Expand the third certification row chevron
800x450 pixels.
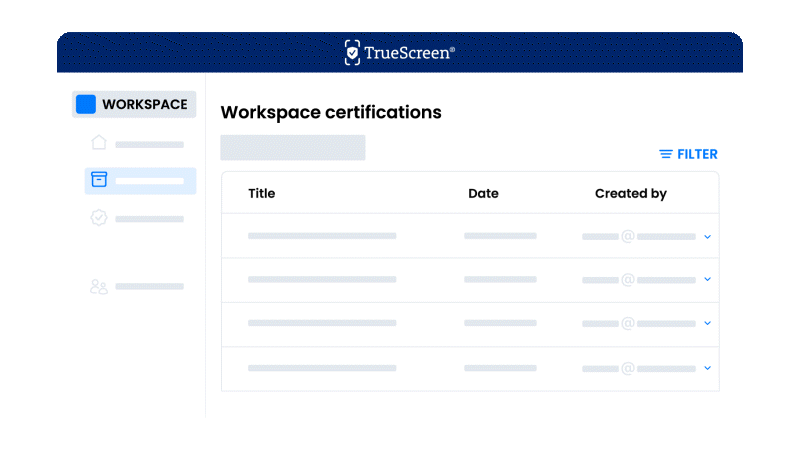tap(708, 323)
